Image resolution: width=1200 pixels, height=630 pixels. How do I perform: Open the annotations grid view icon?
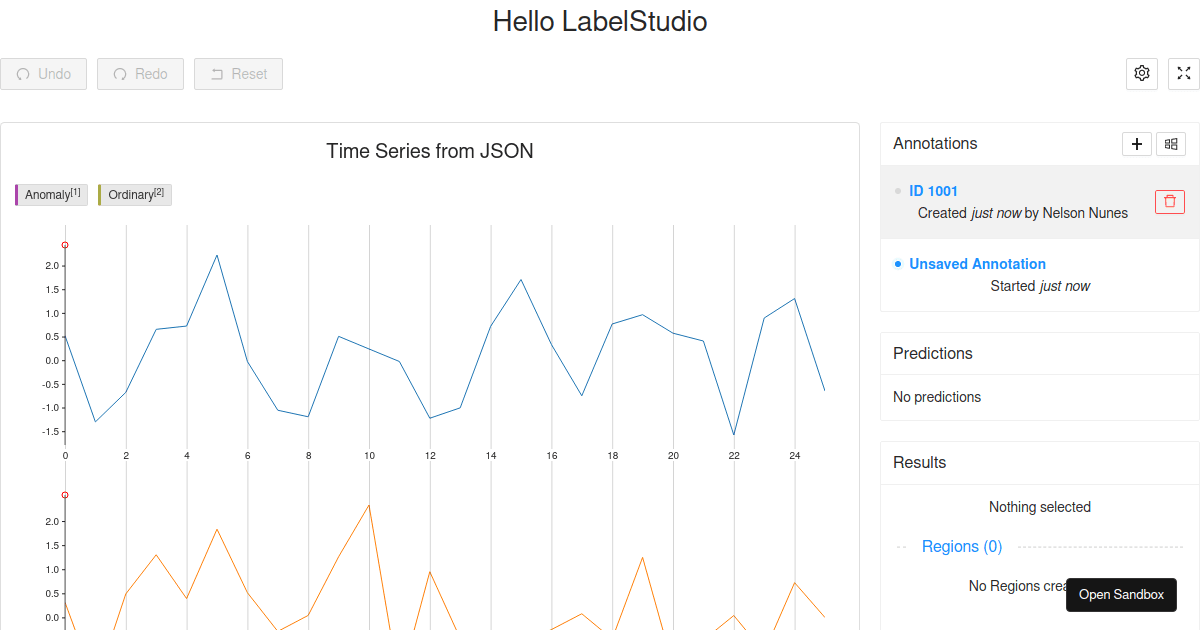click(x=1170, y=144)
